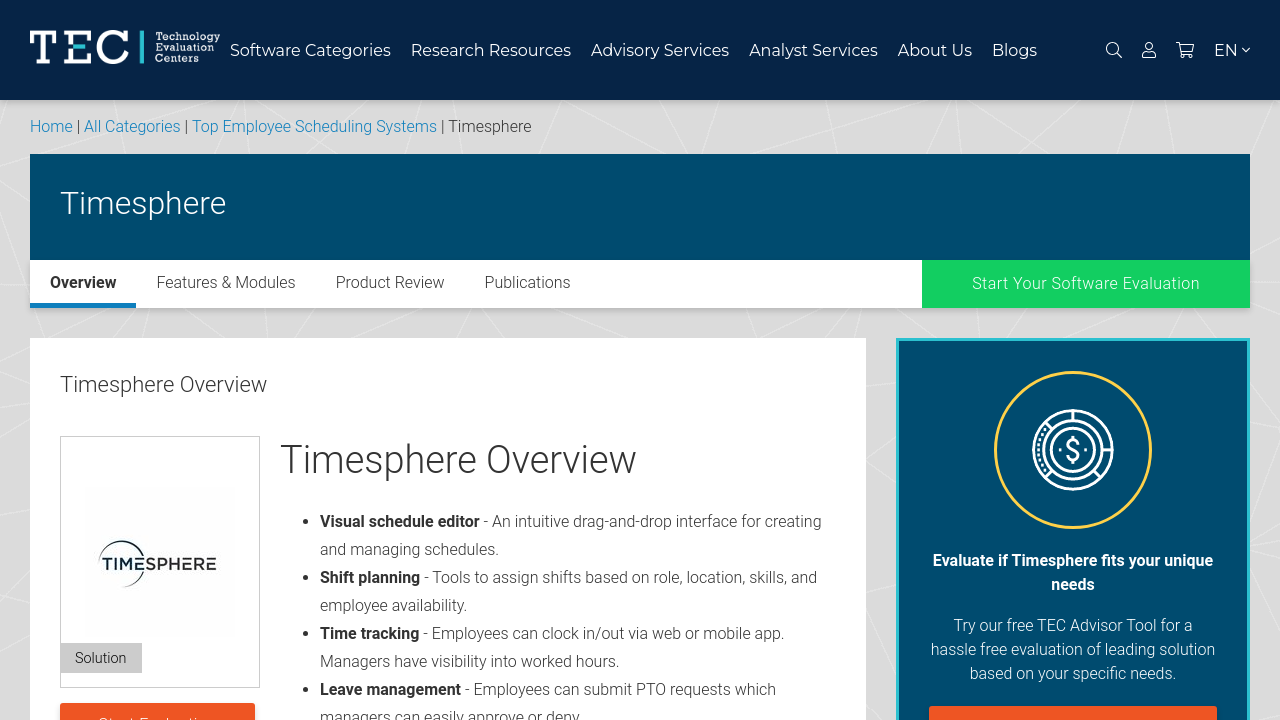The width and height of the screenshot is (1280, 720).
Task: Open Top Employee Scheduling Systems breadcrumb
Action: (x=314, y=127)
